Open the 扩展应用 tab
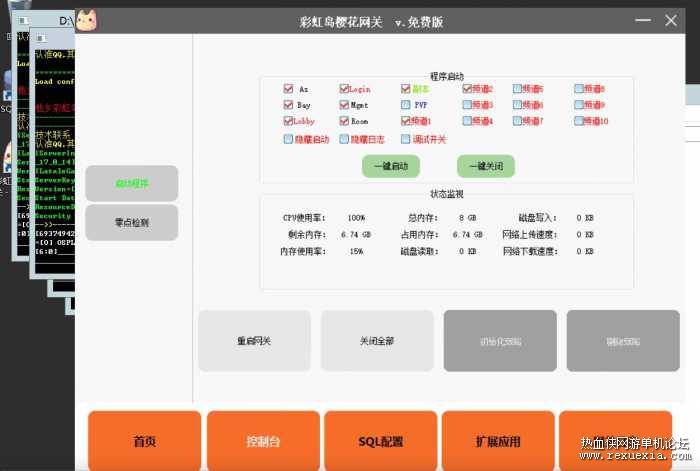Screen dimensions: 700x471 (x=498, y=441)
